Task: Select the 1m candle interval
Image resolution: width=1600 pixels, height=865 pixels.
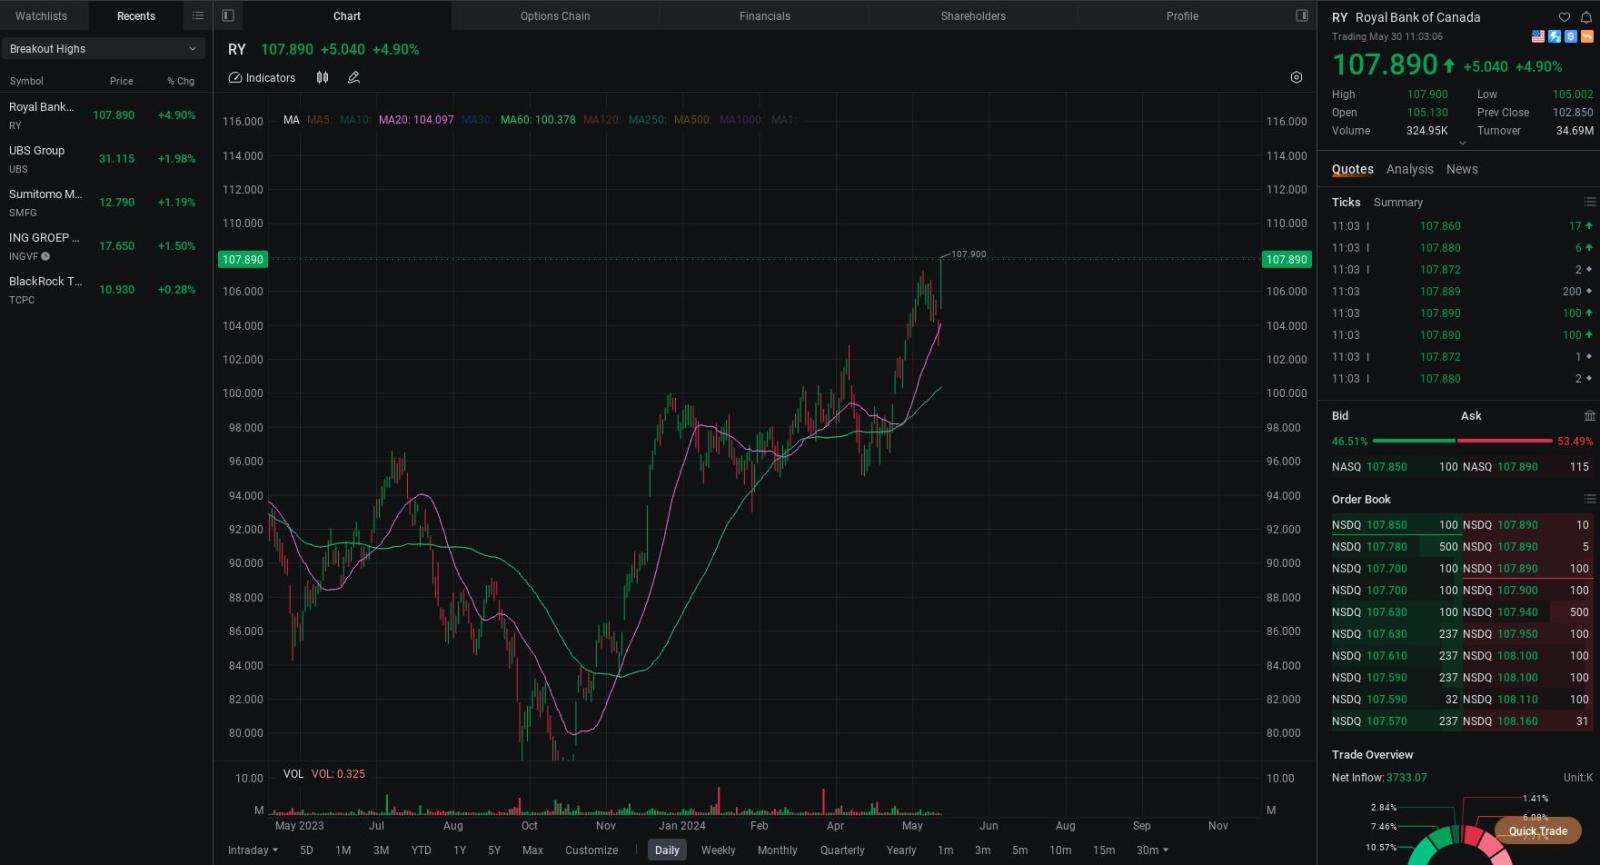Action: [945, 850]
